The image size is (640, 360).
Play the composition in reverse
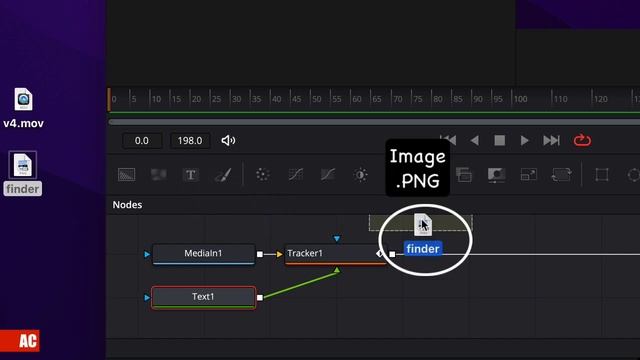(474, 140)
